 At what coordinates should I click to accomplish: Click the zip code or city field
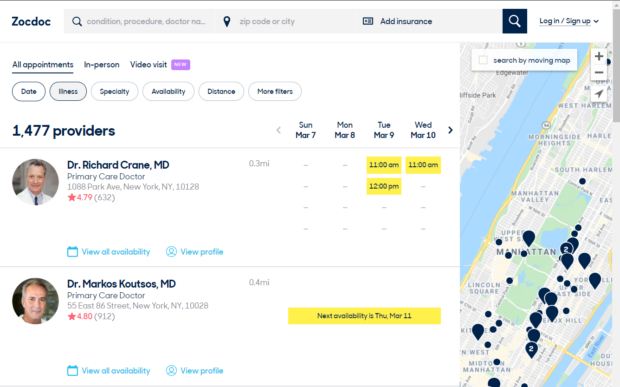point(285,21)
